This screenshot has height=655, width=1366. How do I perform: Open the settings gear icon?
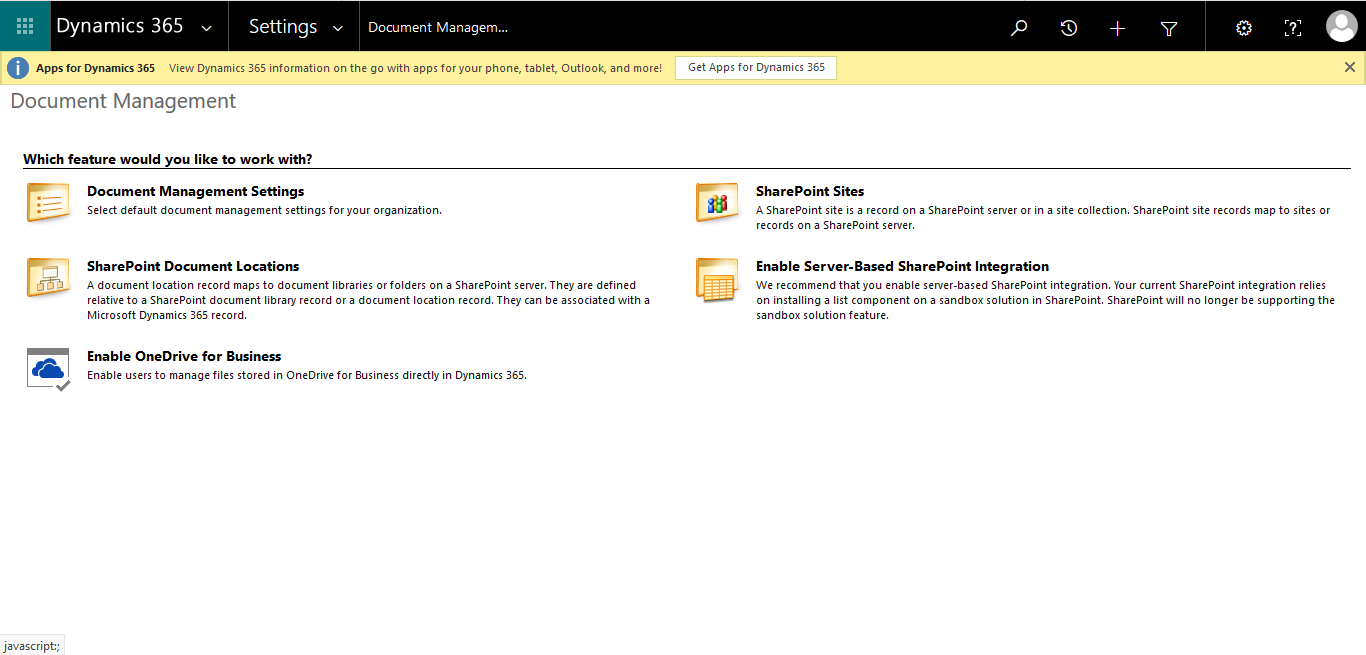[1243, 28]
